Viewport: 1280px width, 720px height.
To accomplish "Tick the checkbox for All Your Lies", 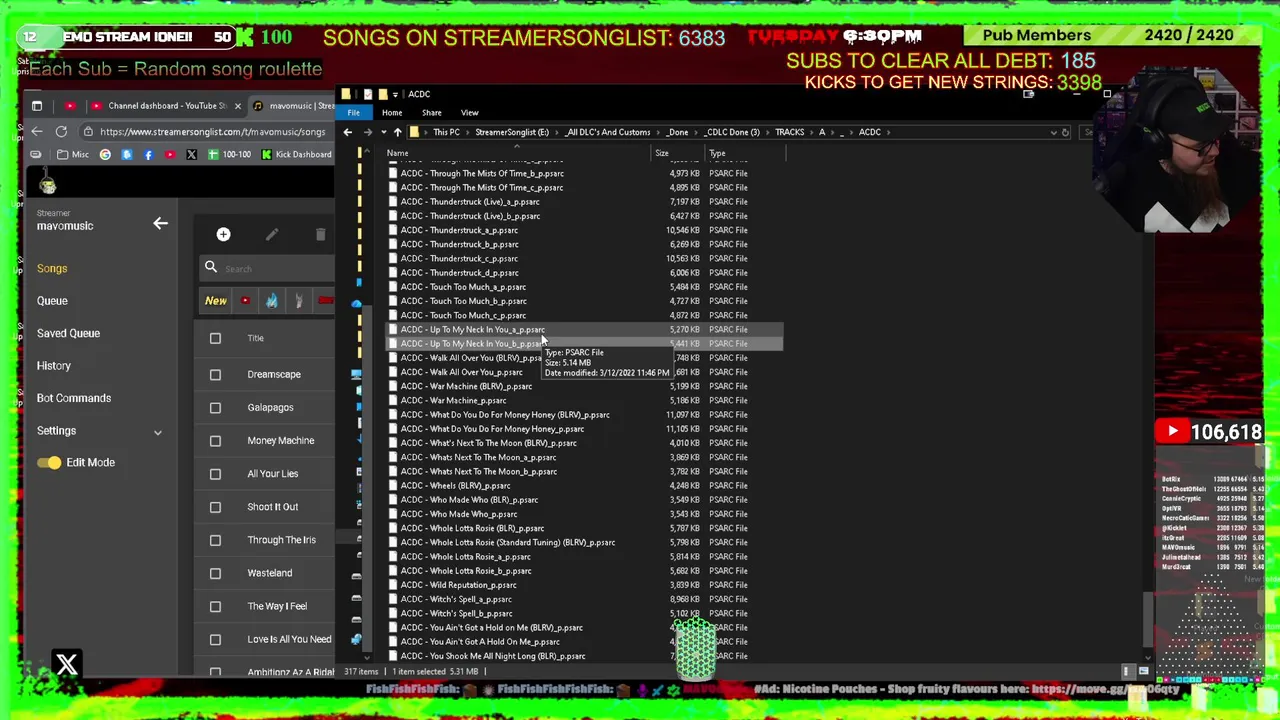I will pyautogui.click(x=215, y=473).
